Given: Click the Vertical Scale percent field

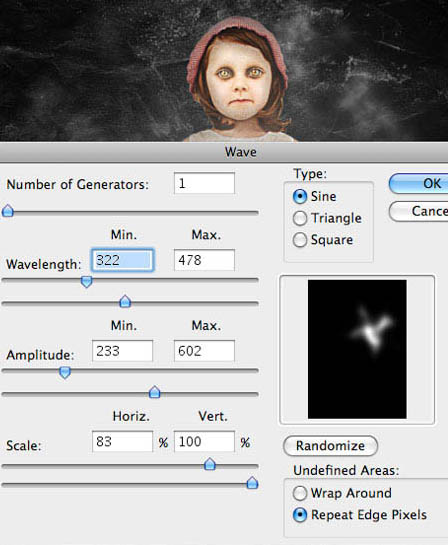Looking at the screenshot, I should tap(204, 441).
